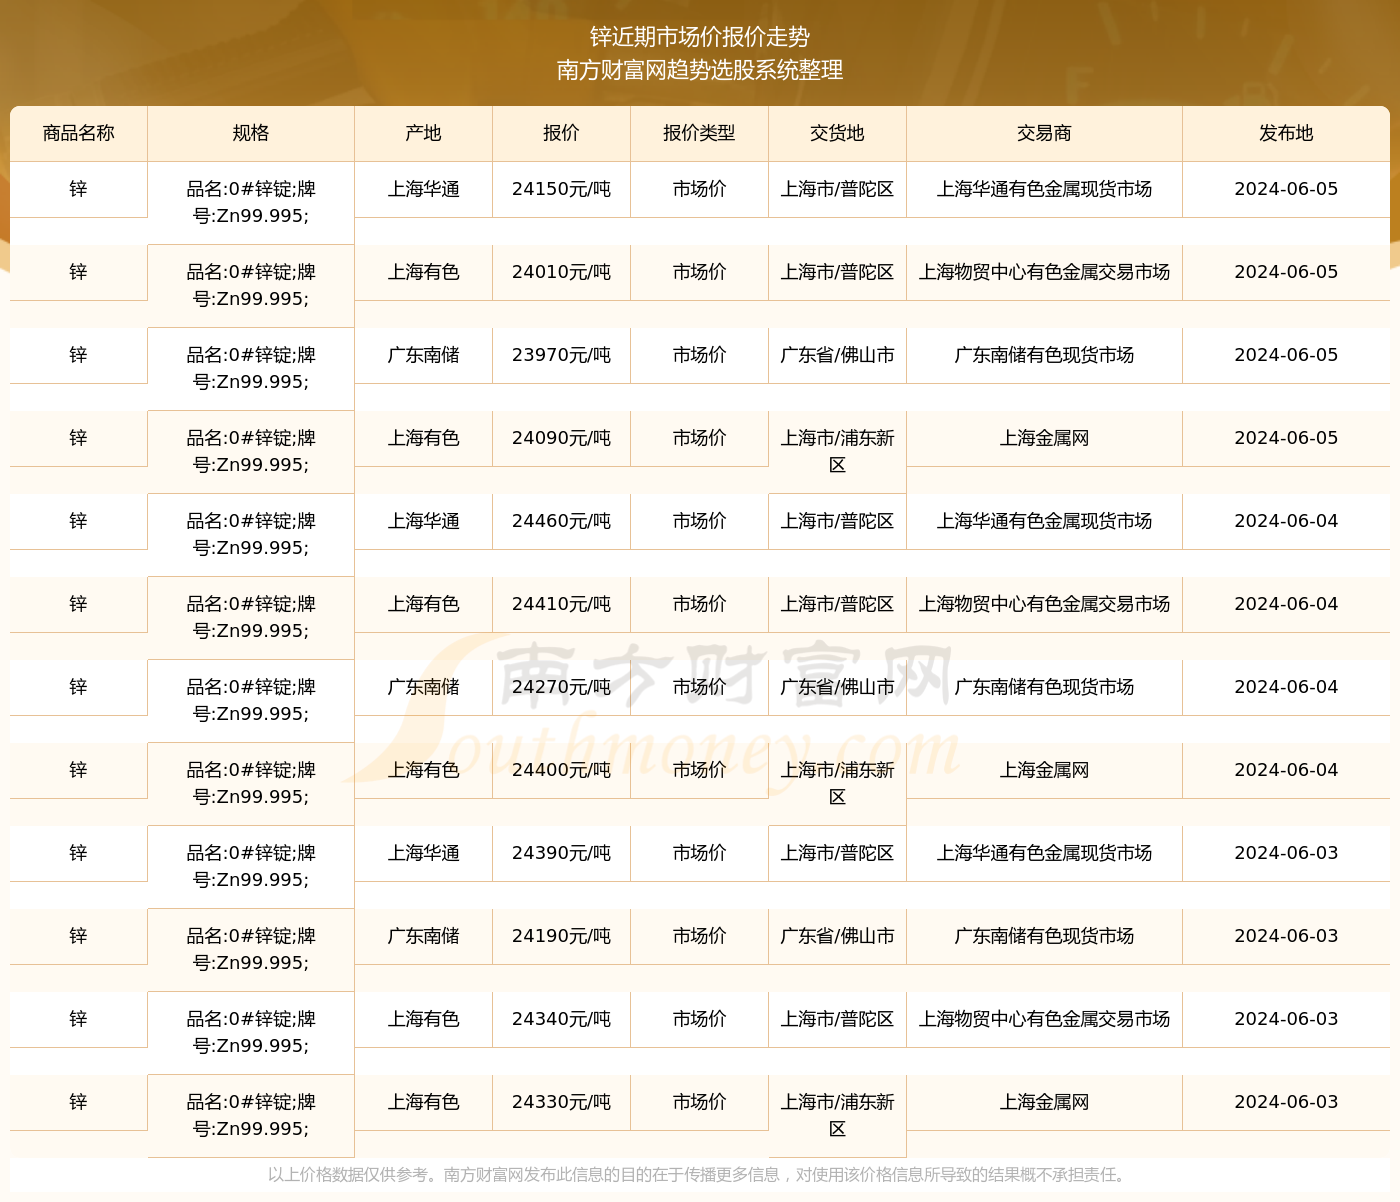This screenshot has height=1202, width=1400.
Task: Click the price 24410元/吨
Action: pos(561,604)
